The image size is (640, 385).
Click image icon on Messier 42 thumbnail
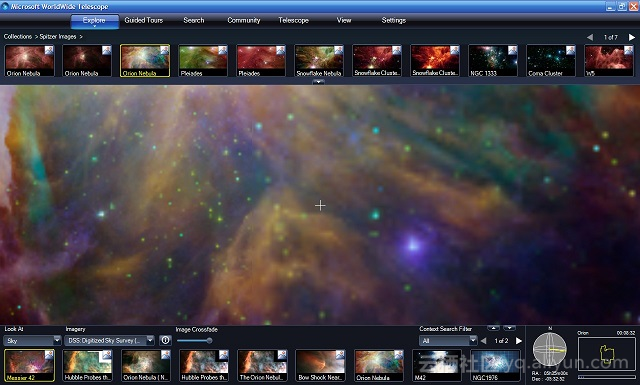(49, 355)
